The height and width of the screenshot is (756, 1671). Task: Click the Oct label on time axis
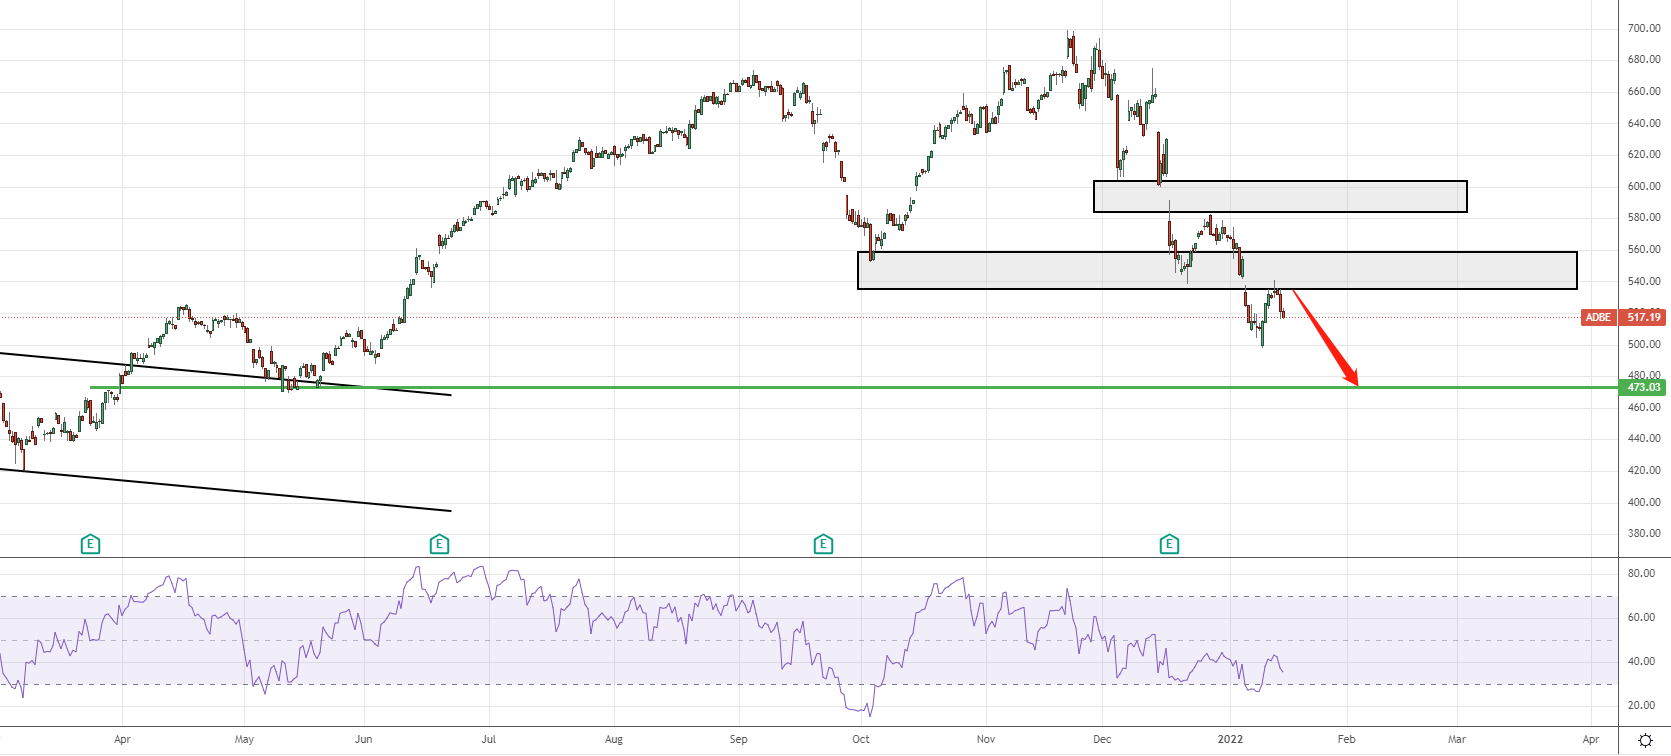pyautogui.click(x=861, y=740)
